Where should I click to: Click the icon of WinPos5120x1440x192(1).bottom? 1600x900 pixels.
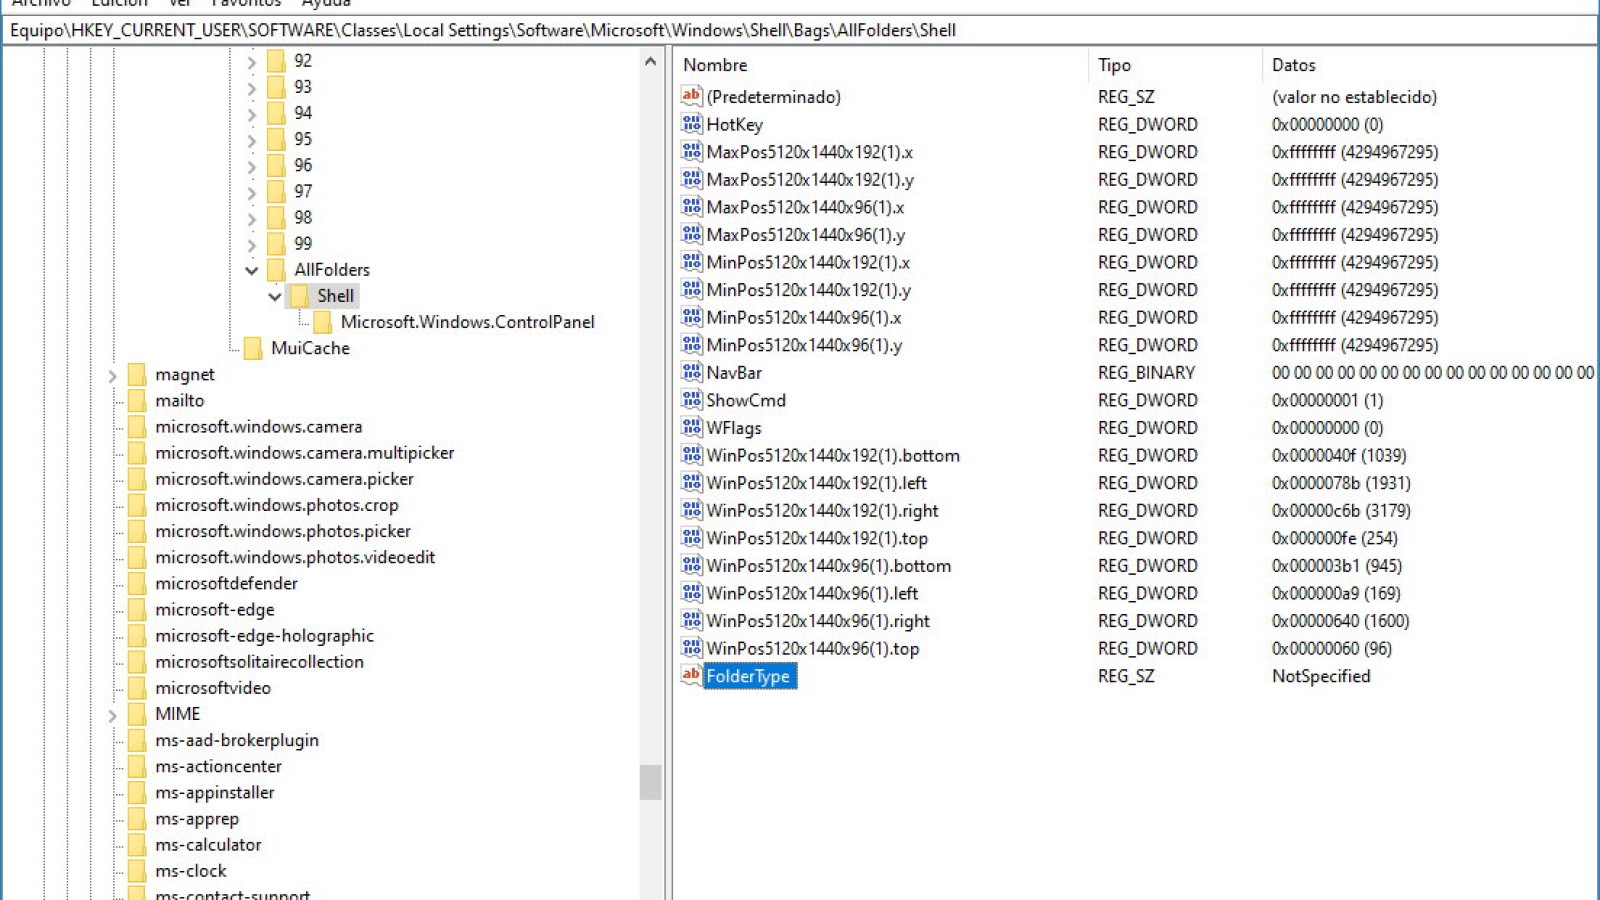point(691,455)
